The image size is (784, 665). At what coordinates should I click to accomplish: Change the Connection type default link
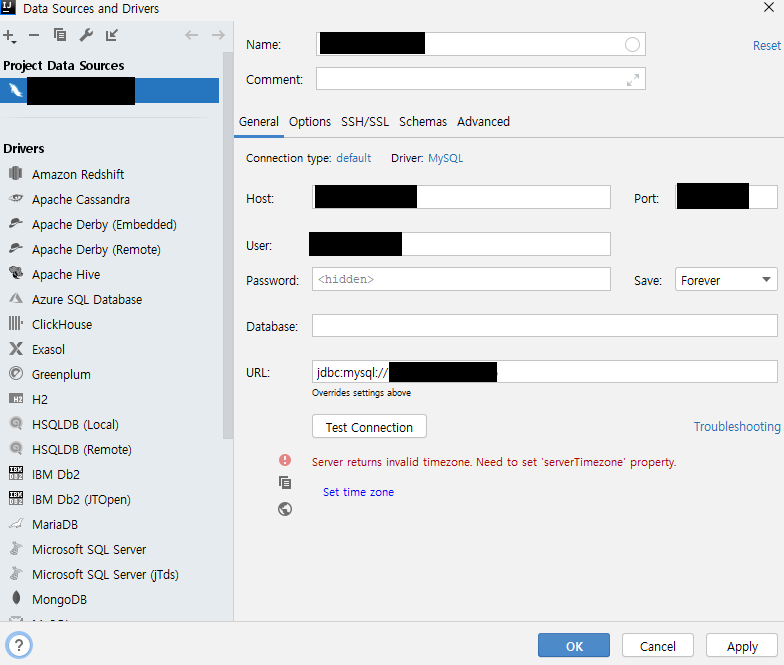point(354,158)
